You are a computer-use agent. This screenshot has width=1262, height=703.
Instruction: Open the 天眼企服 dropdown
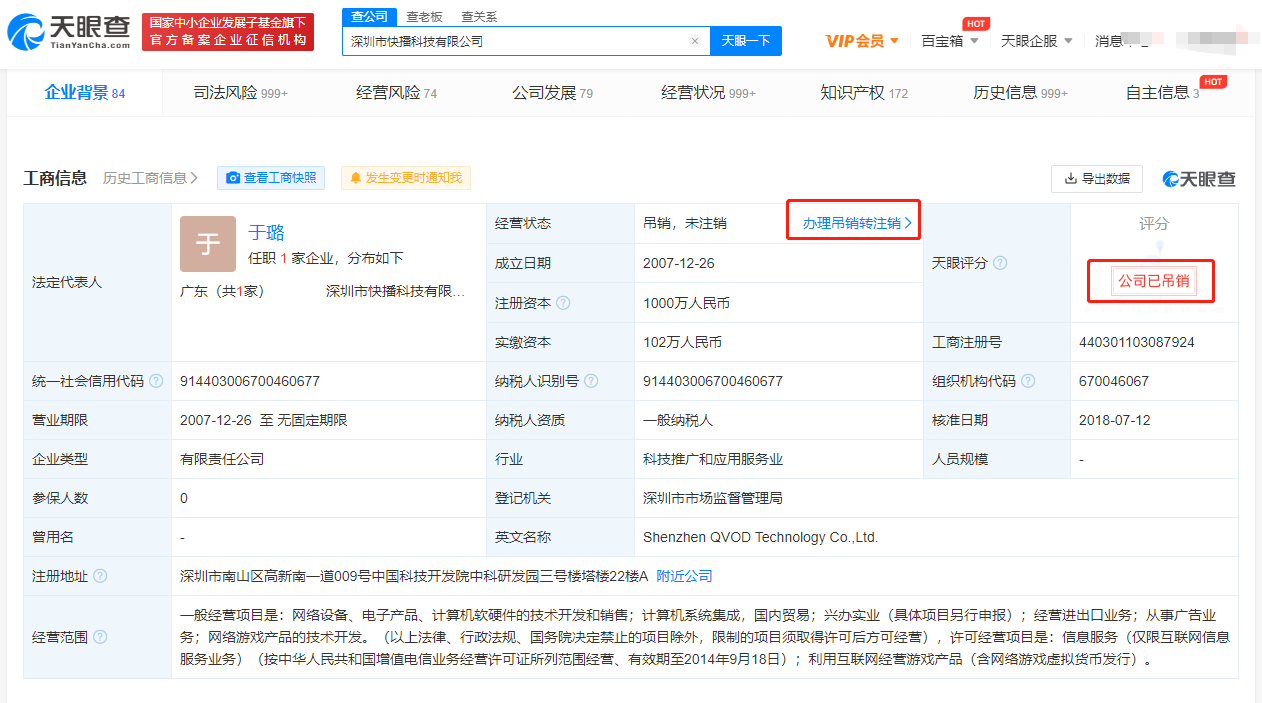tap(1036, 41)
